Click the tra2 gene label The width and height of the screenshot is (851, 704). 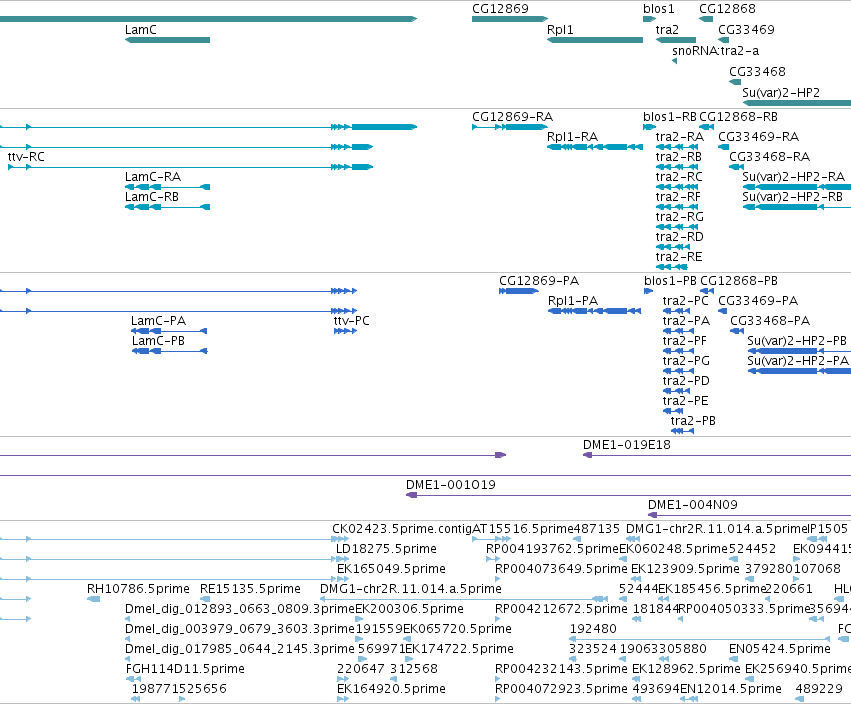667,30
